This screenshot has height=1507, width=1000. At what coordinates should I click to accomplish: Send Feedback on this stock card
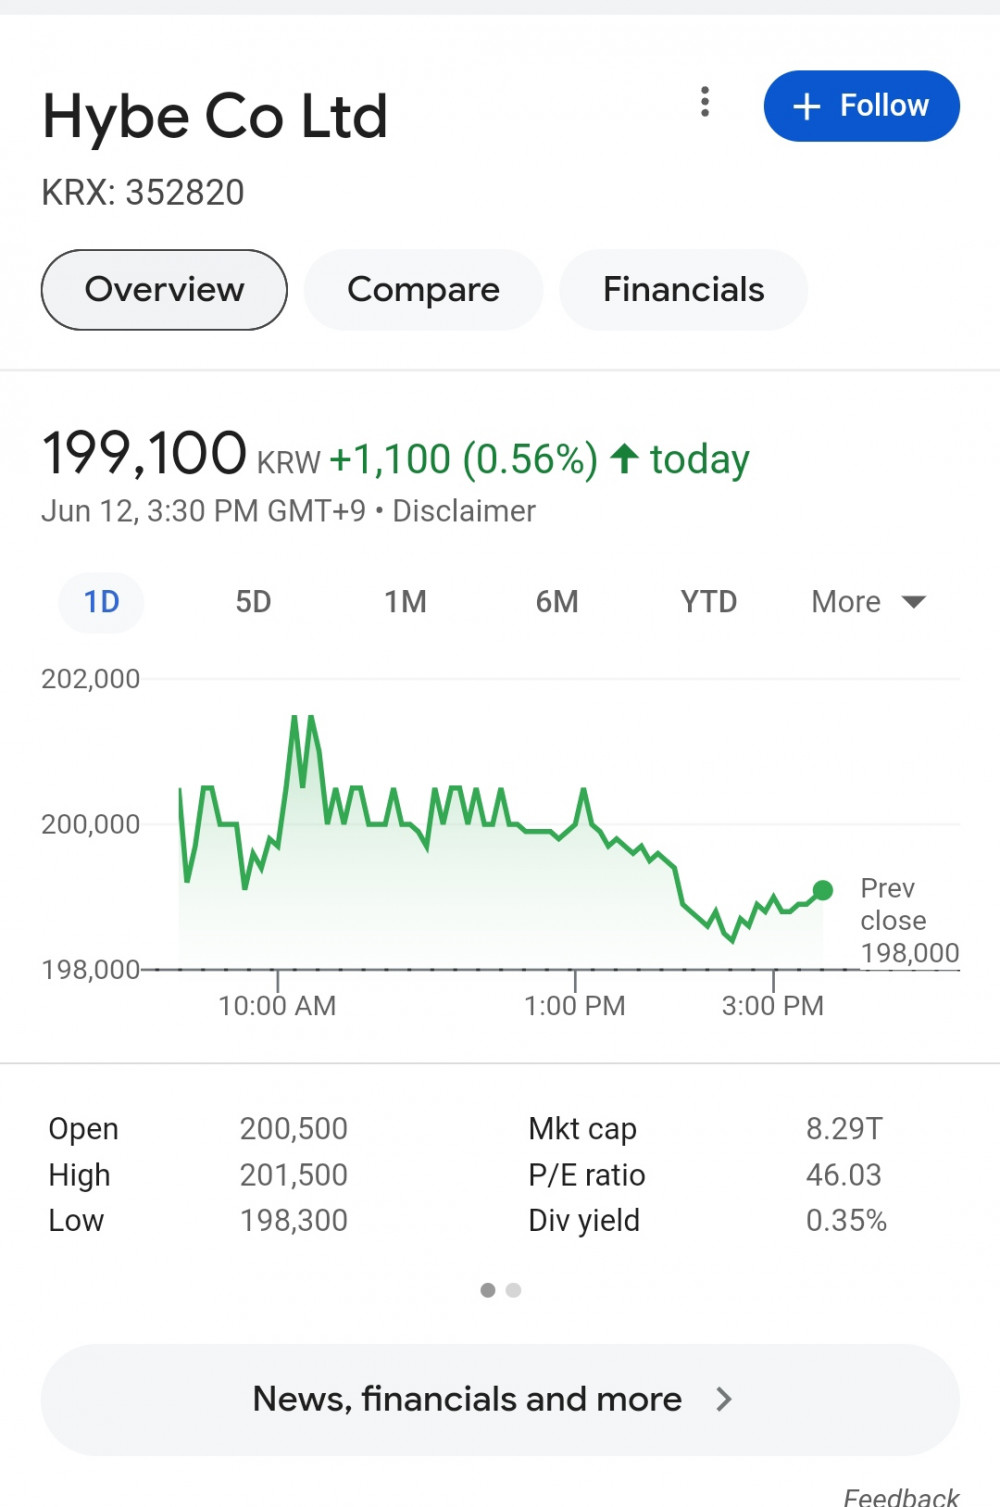pos(900,1496)
